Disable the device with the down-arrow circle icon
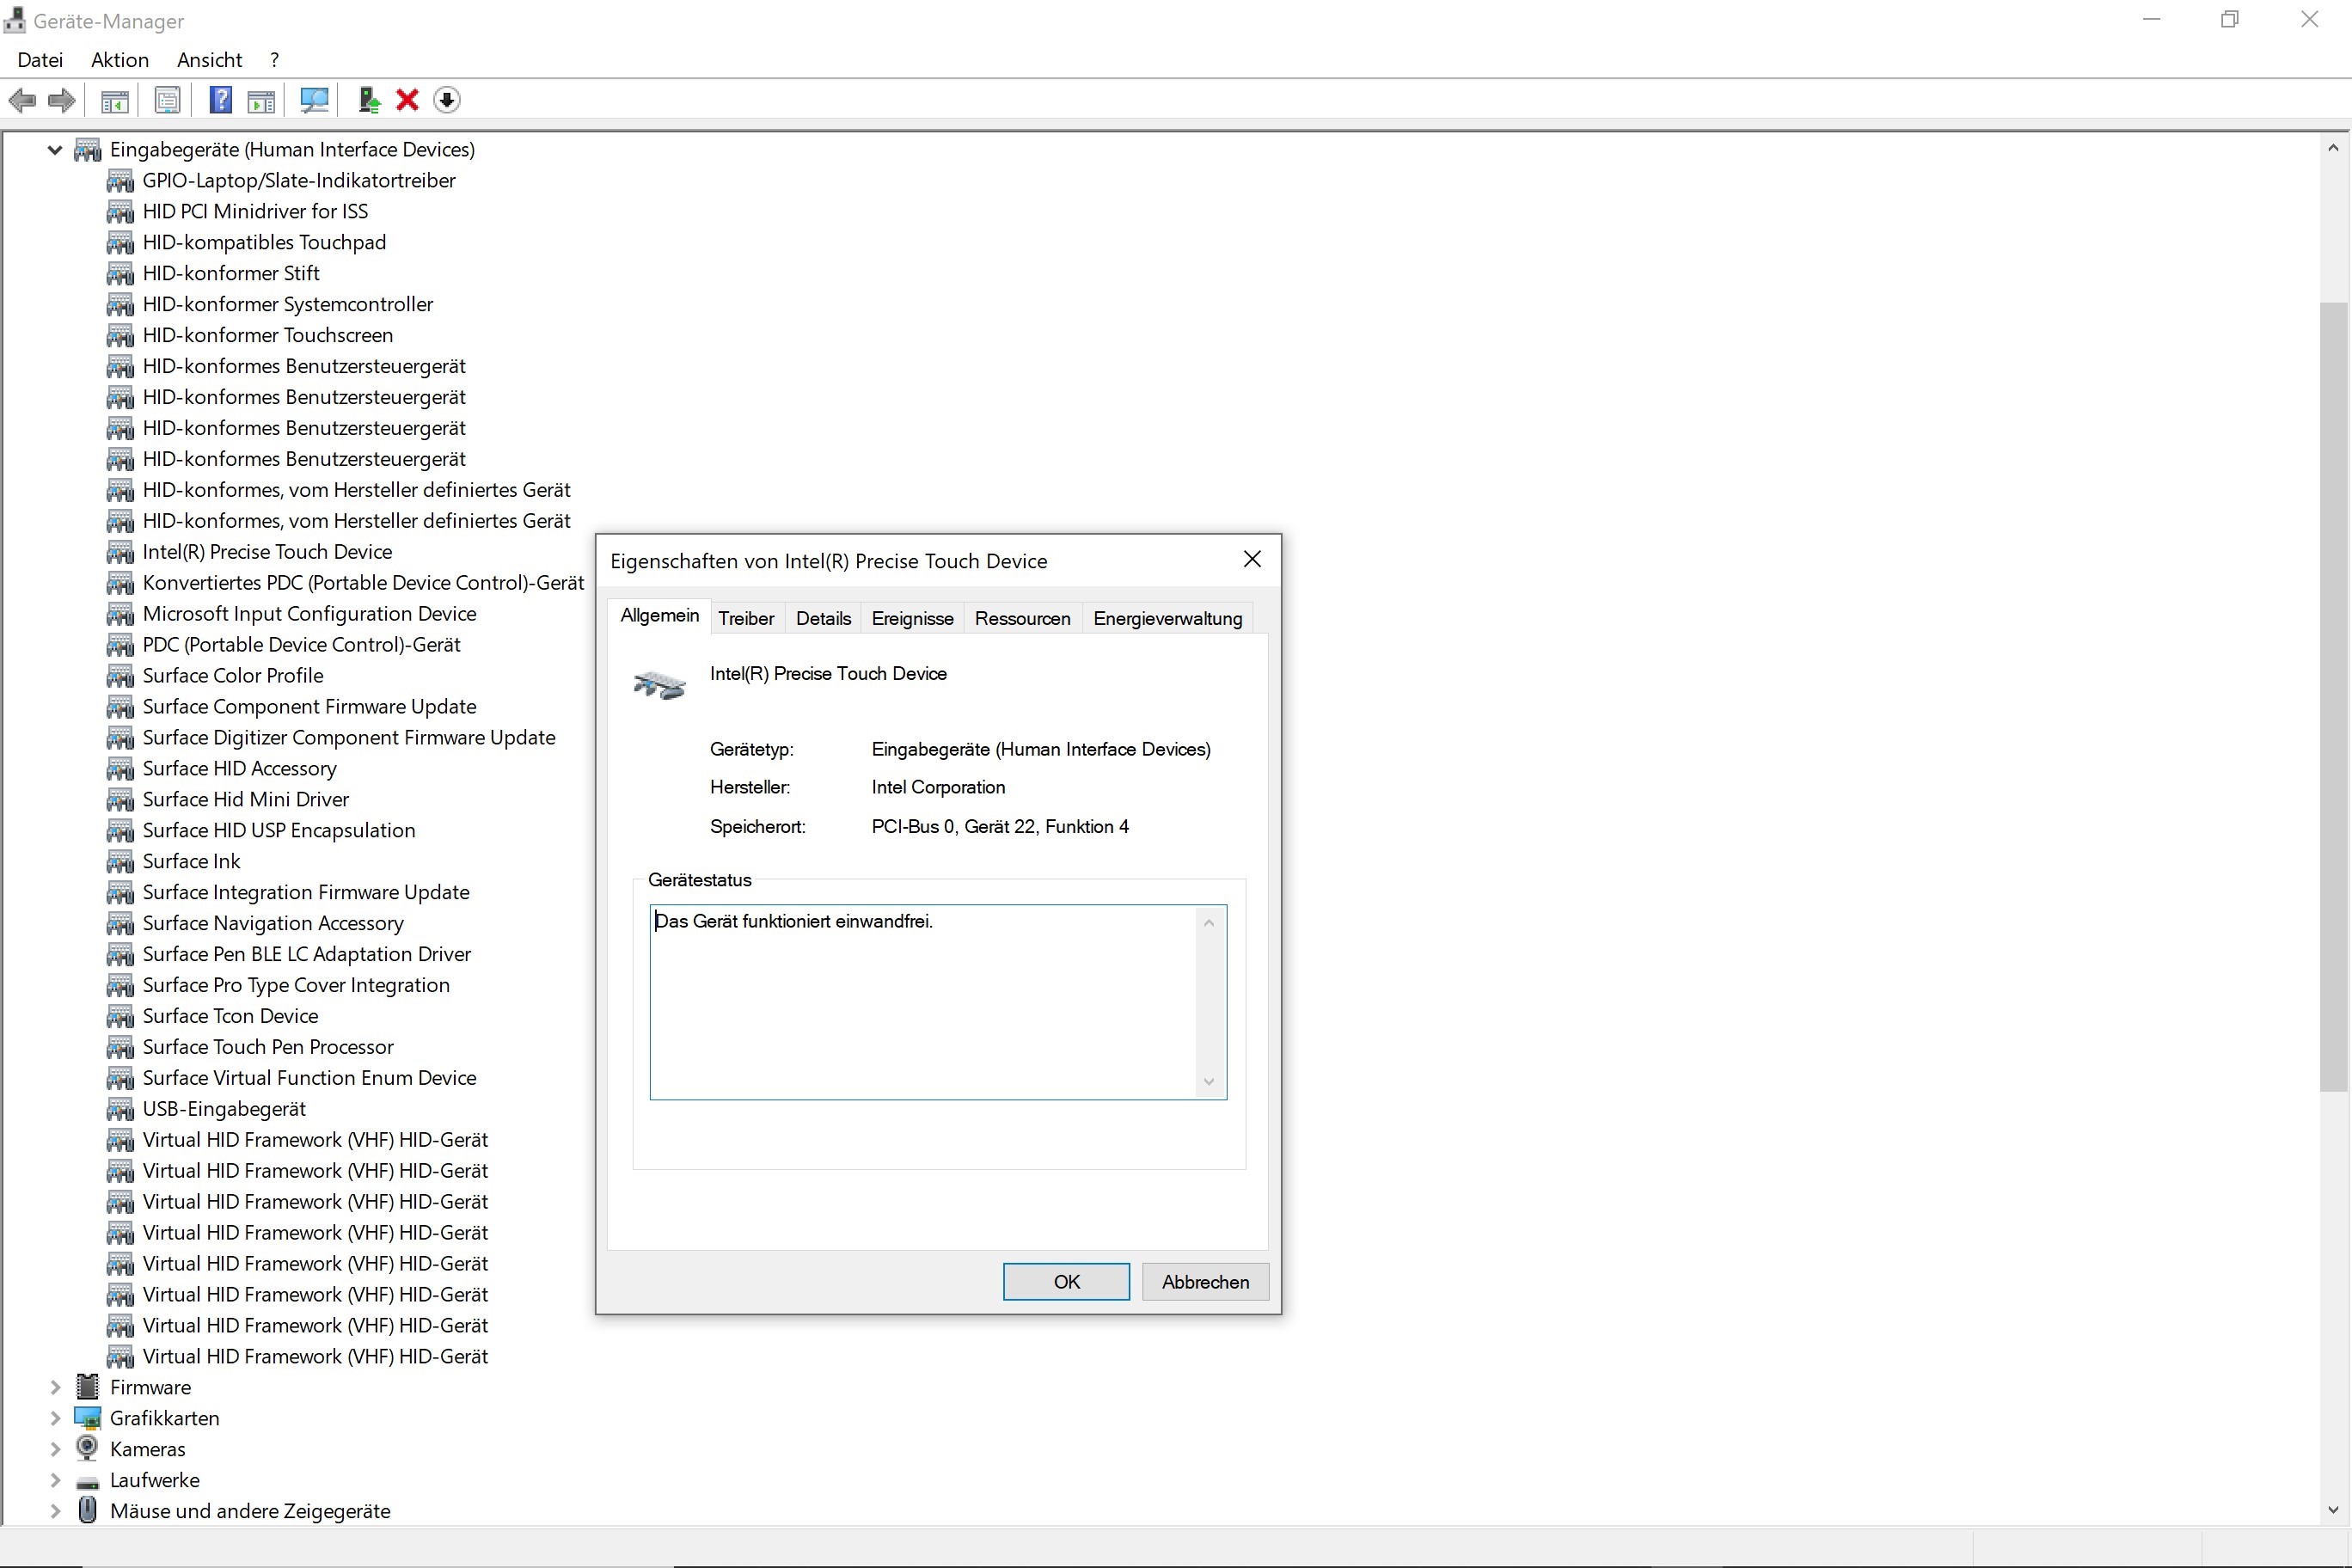Screen dimensions: 2352x1568 (447, 100)
